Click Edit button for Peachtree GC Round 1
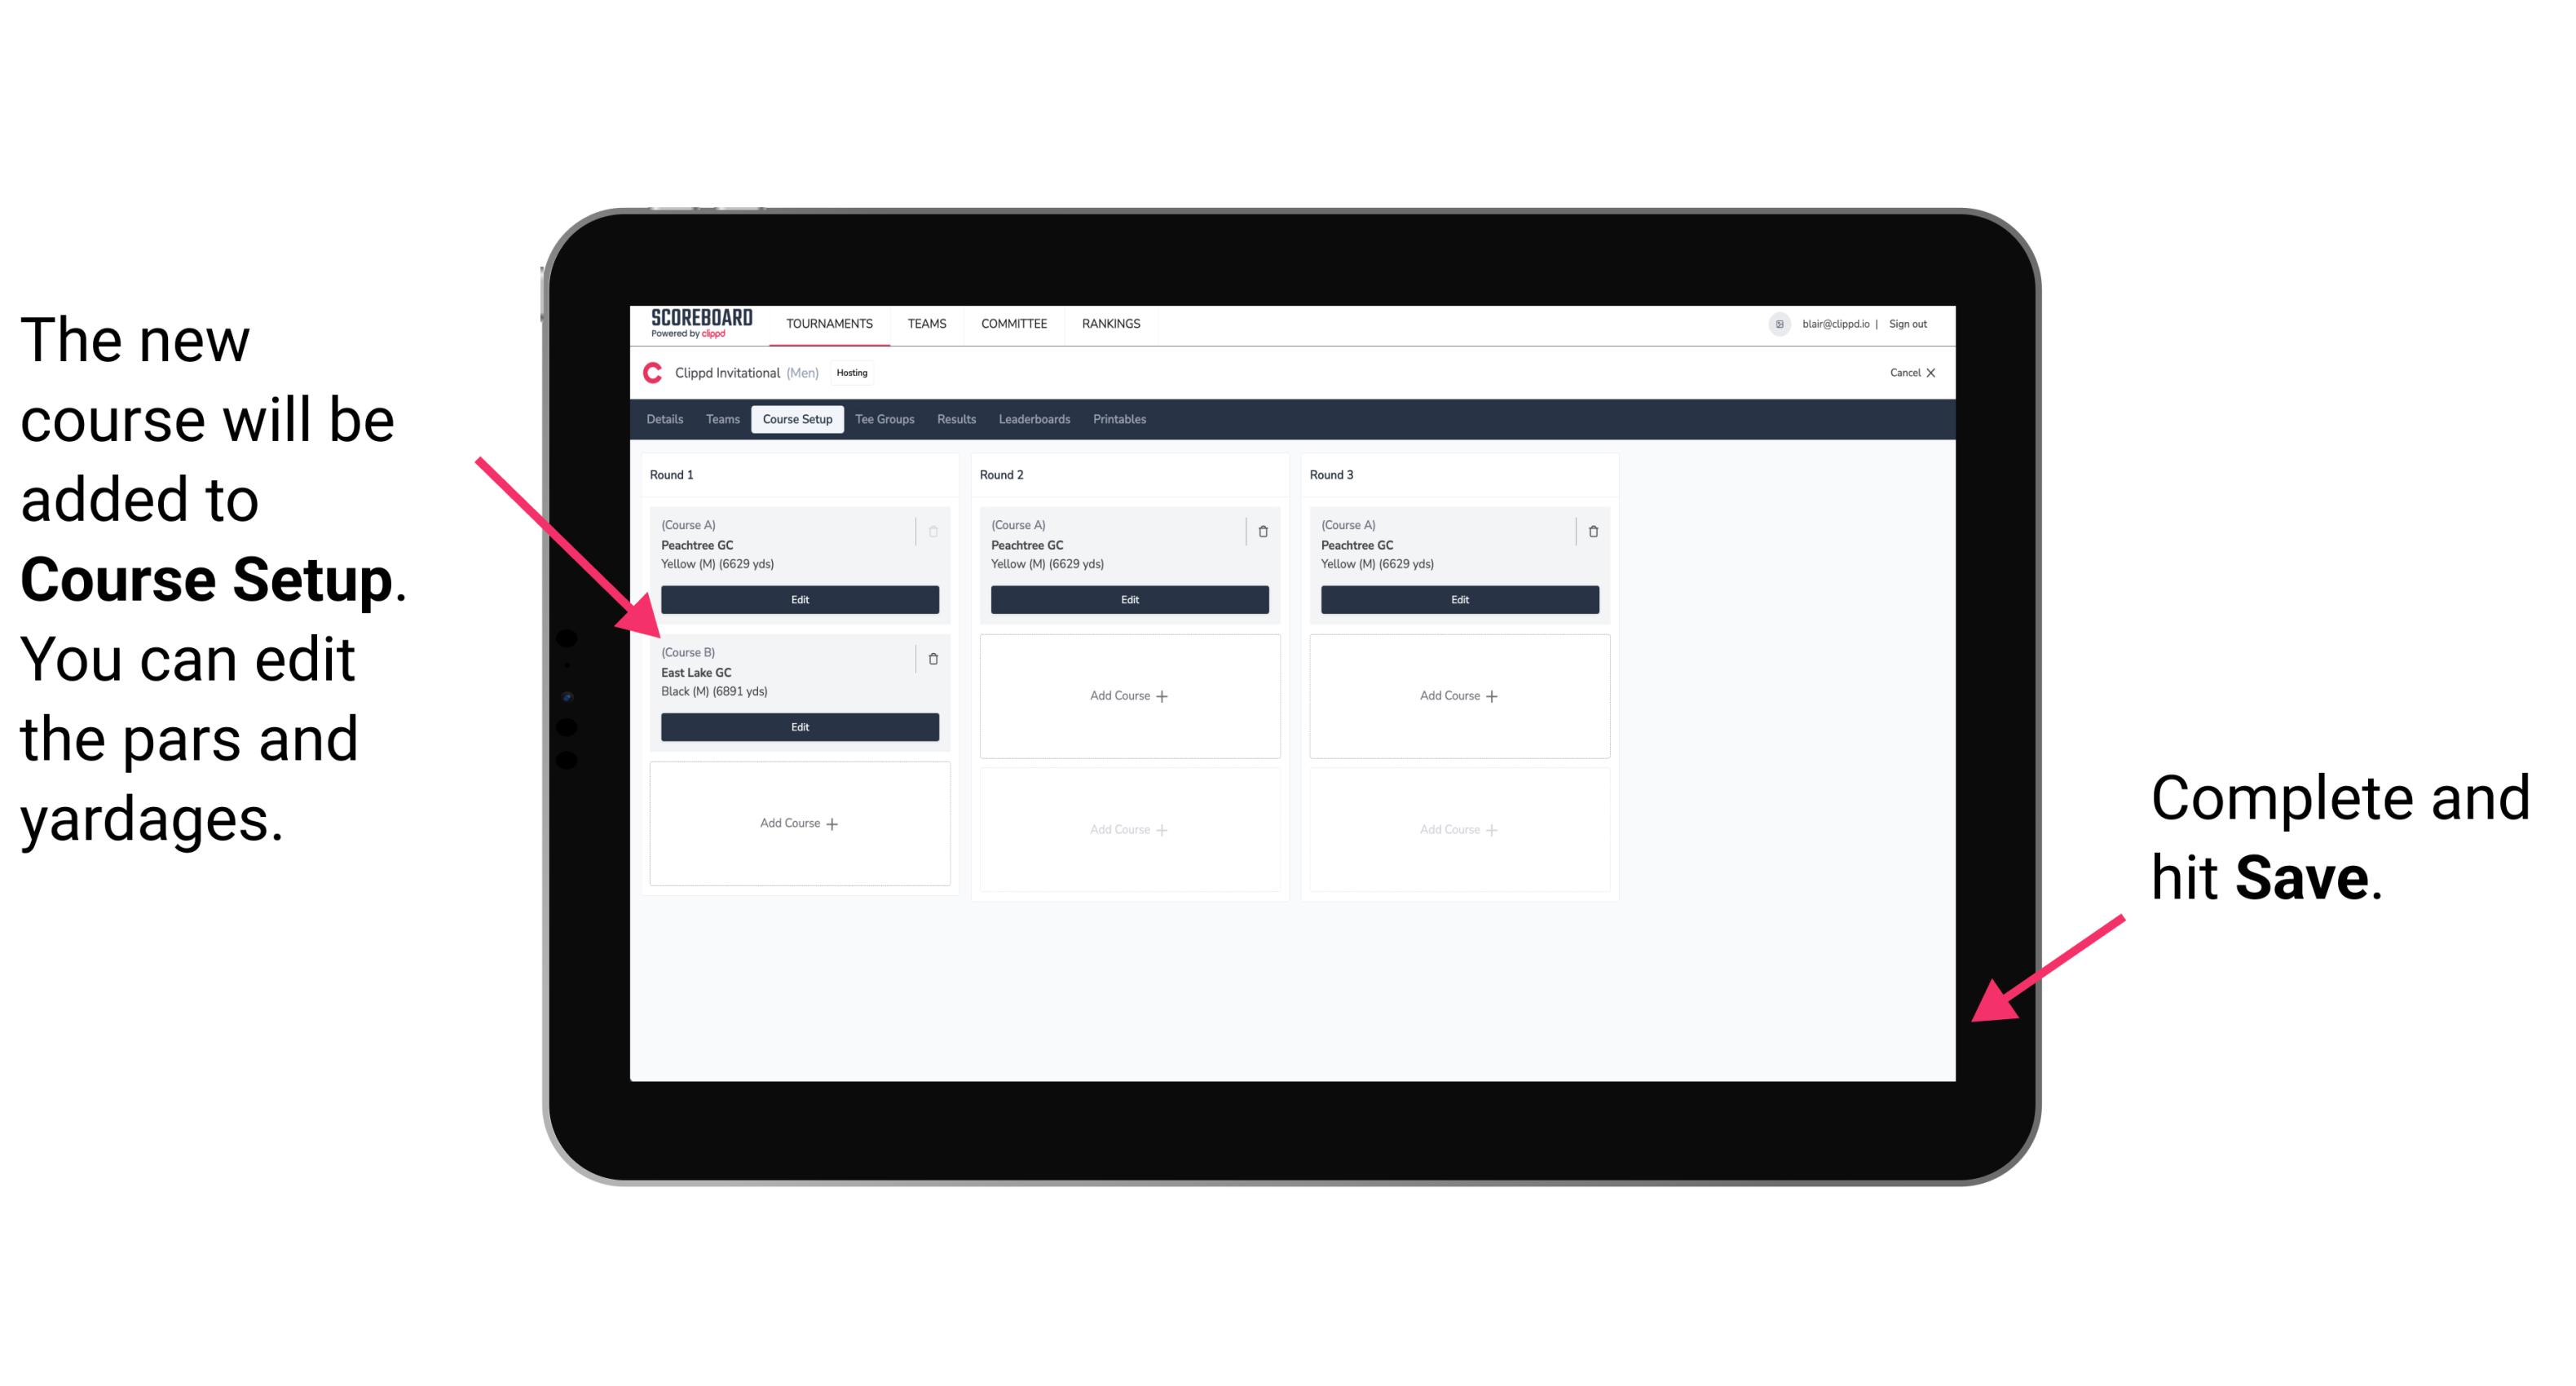The width and height of the screenshot is (2576, 1386). pyautogui.click(x=798, y=599)
